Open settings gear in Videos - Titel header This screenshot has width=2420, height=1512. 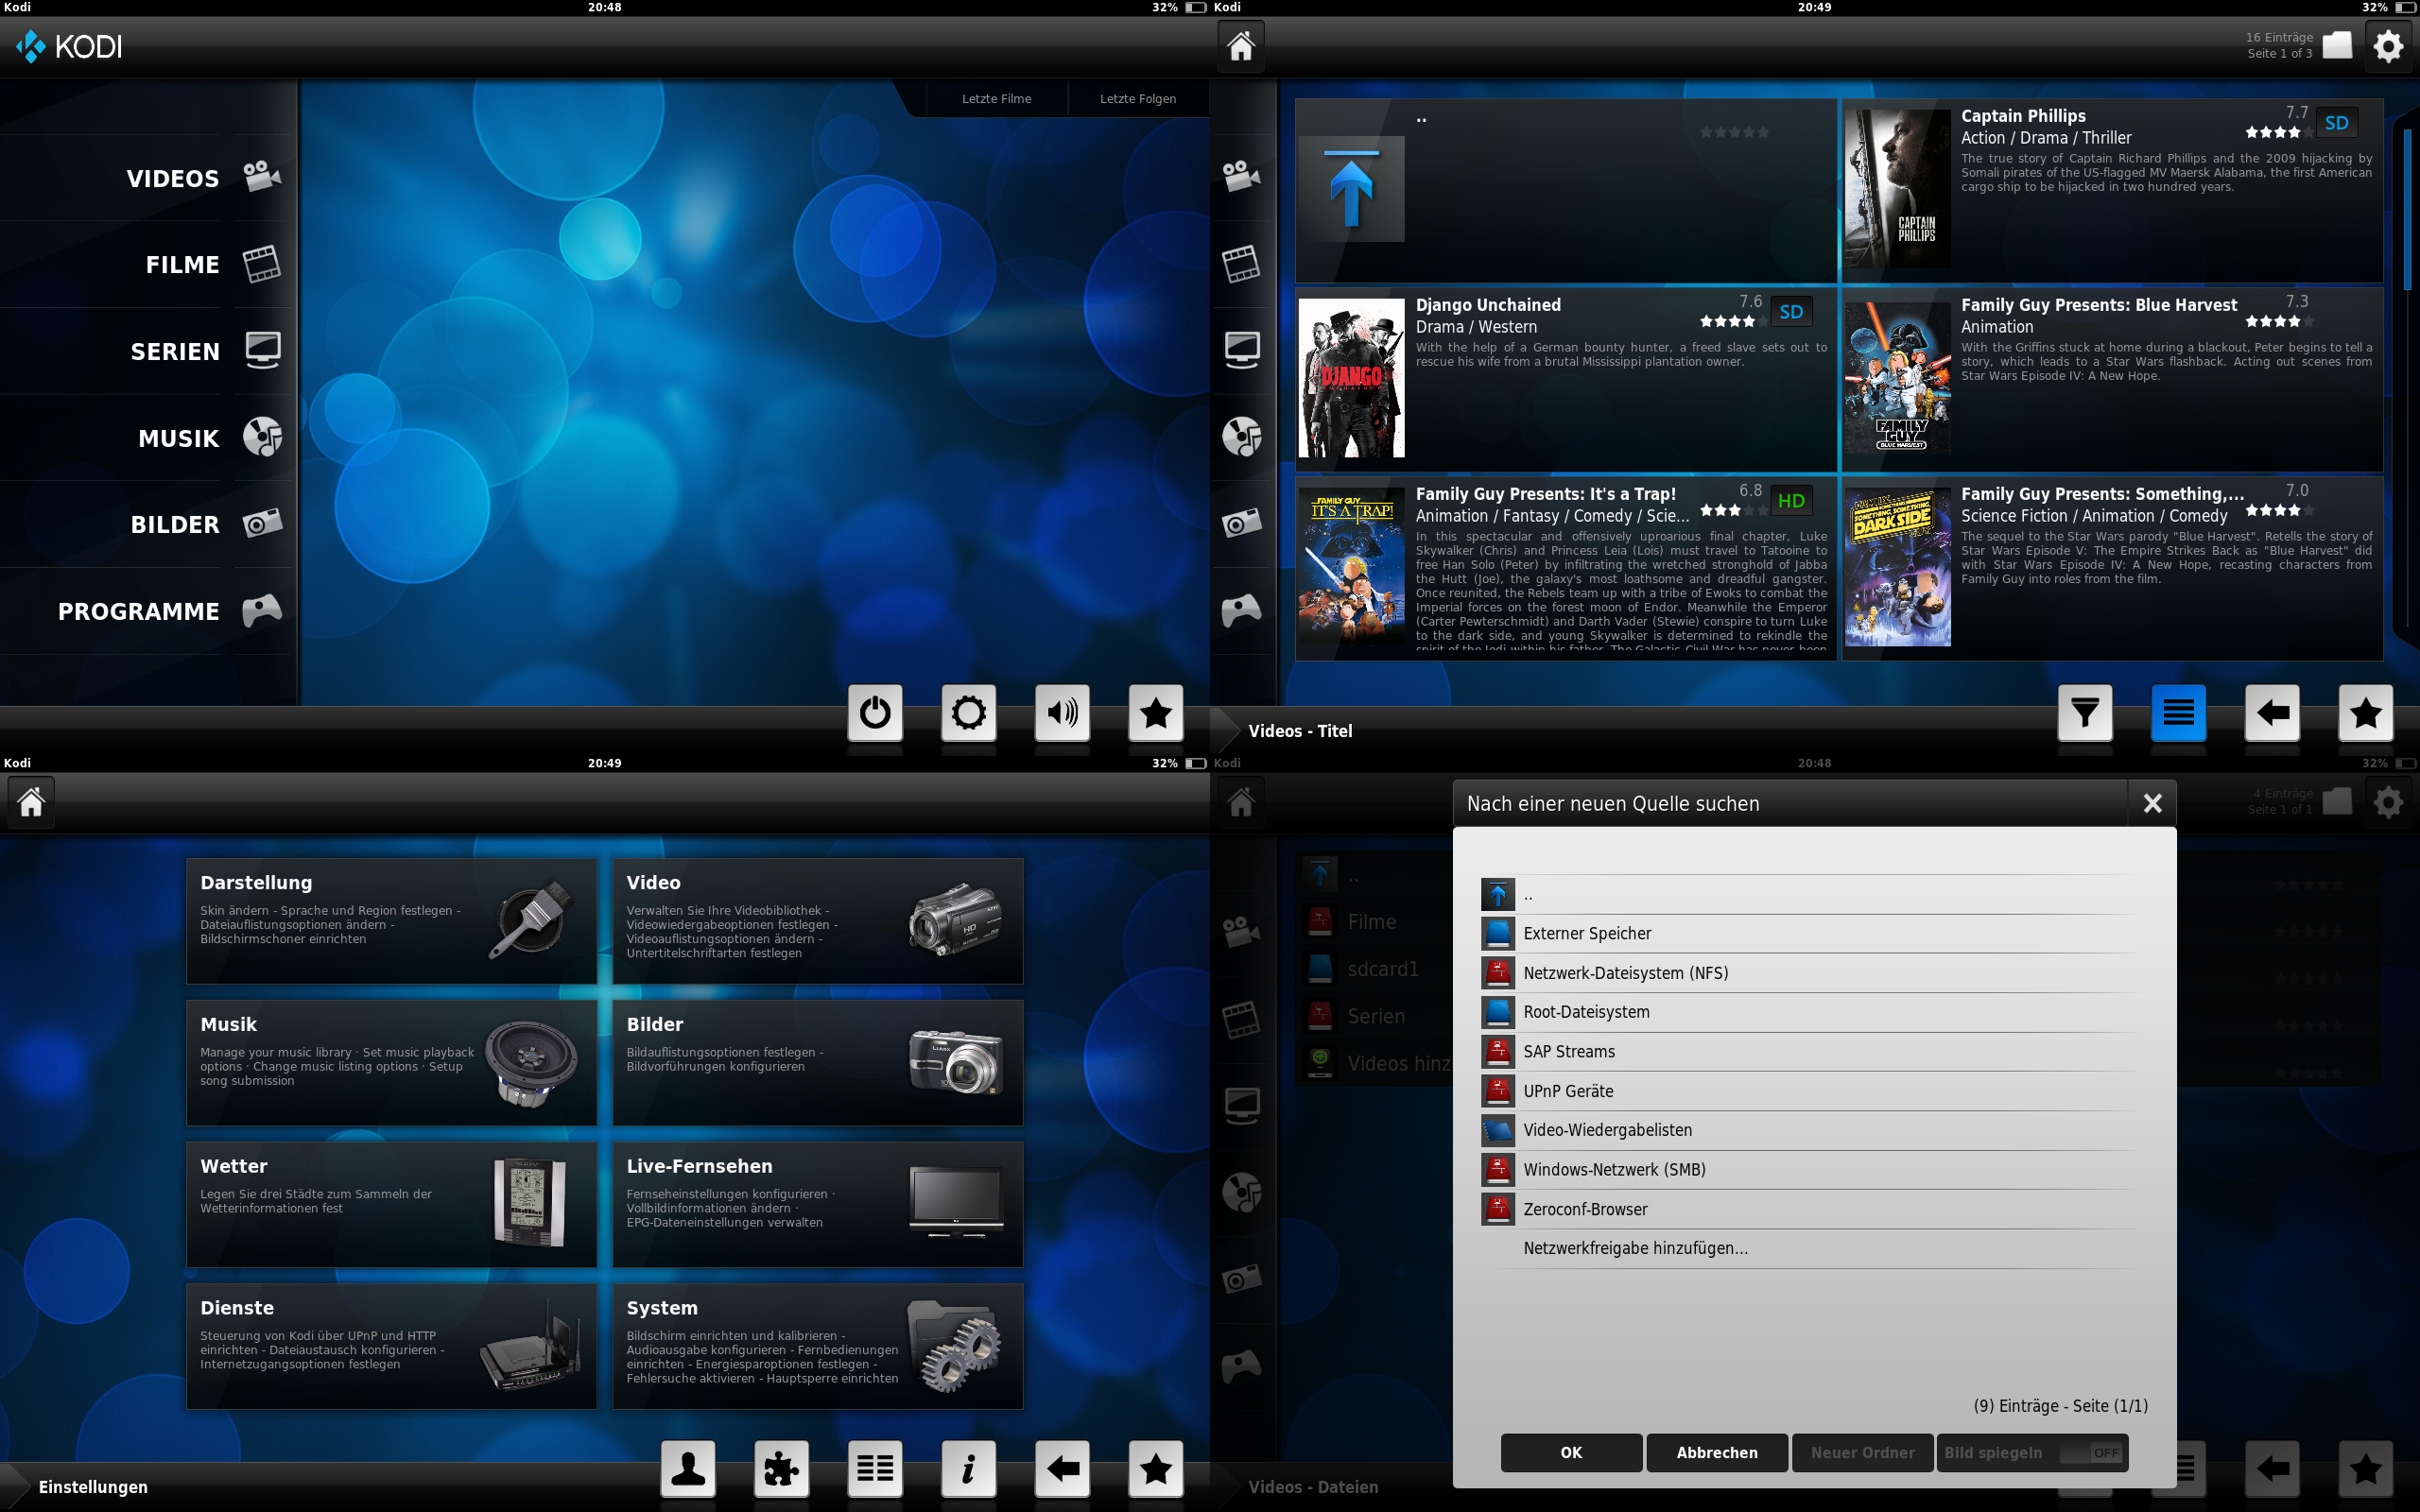[2388, 46]
